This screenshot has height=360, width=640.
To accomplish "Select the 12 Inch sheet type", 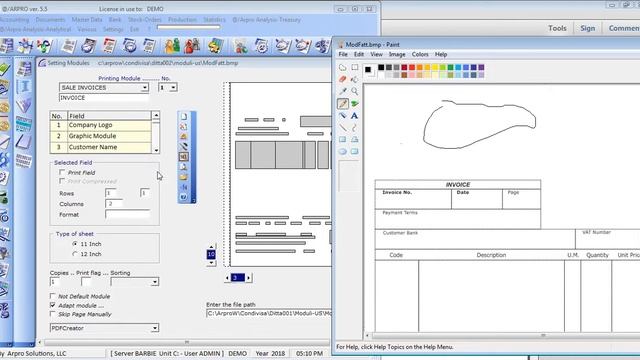I will tap(75, 254).
